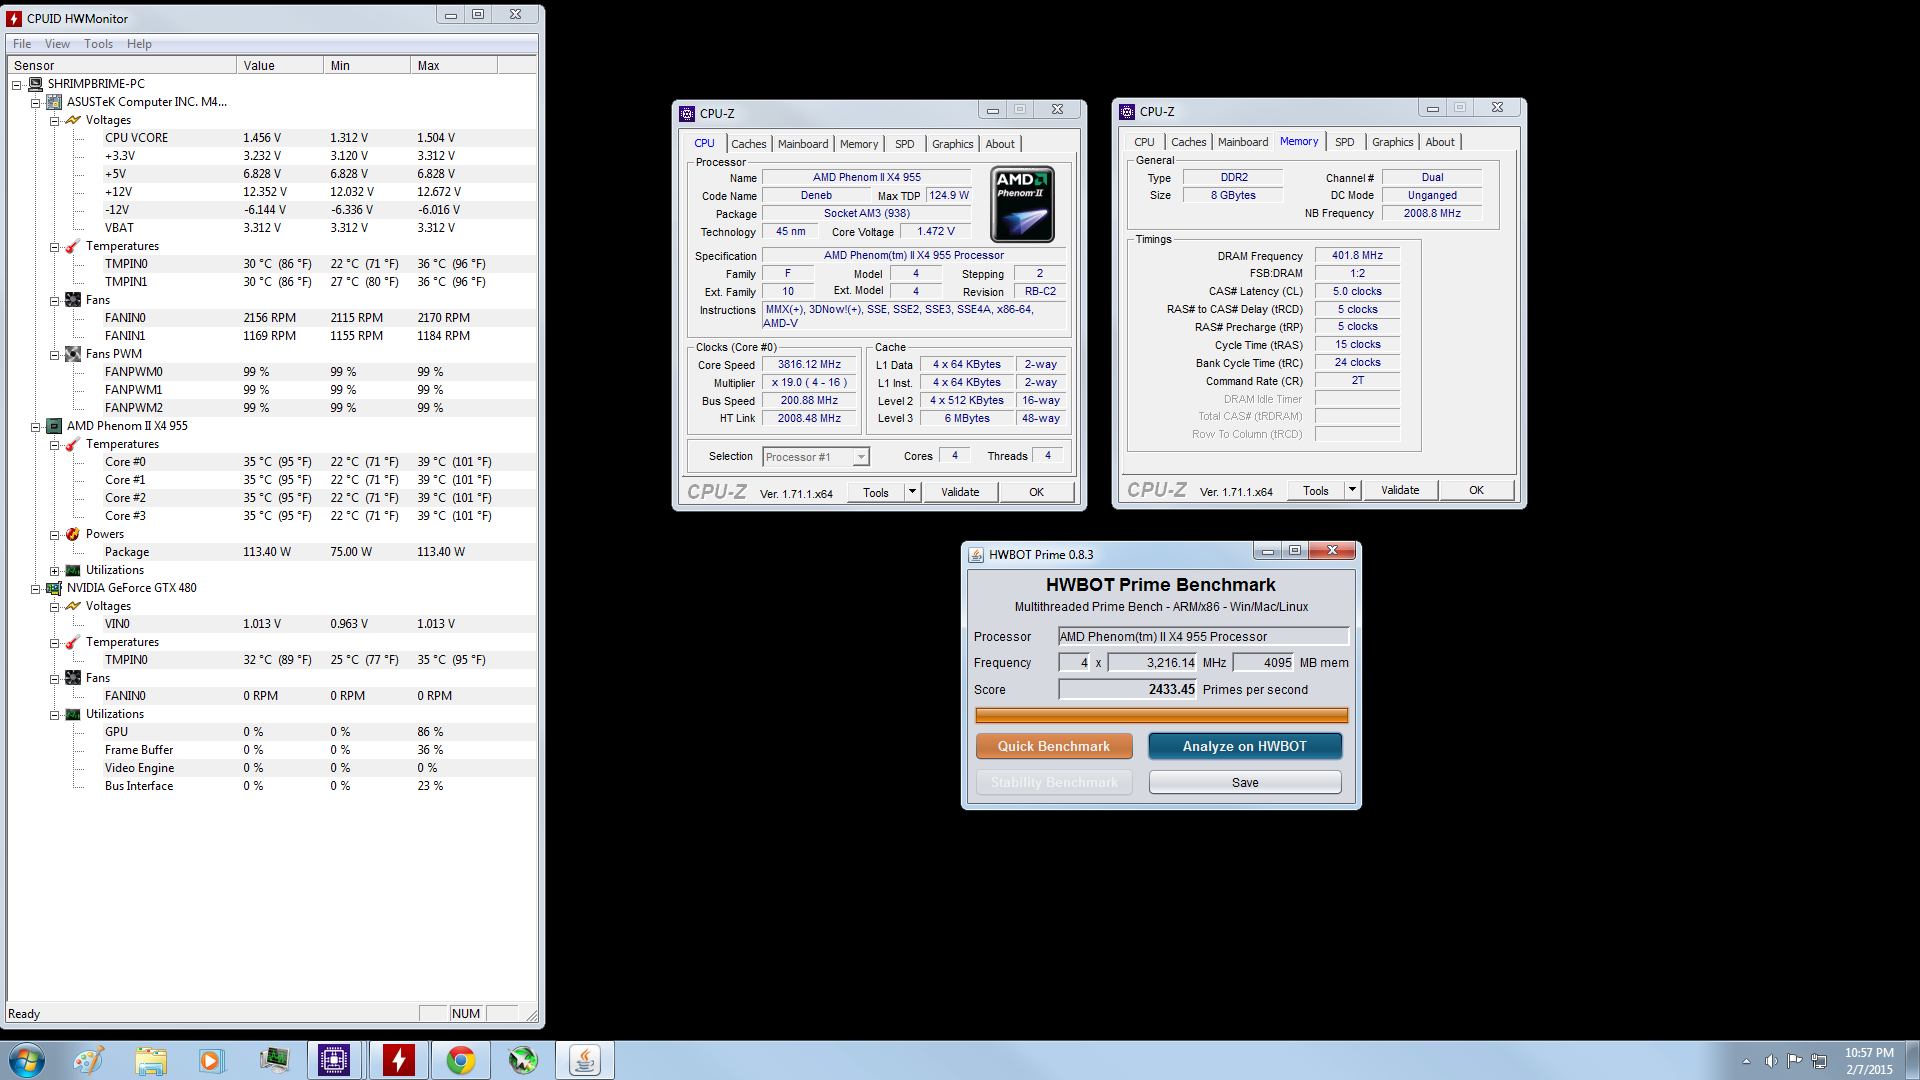
Task: Open the File menu in HWMonitor
Action: pyautogui.click(x=22, y=44)
